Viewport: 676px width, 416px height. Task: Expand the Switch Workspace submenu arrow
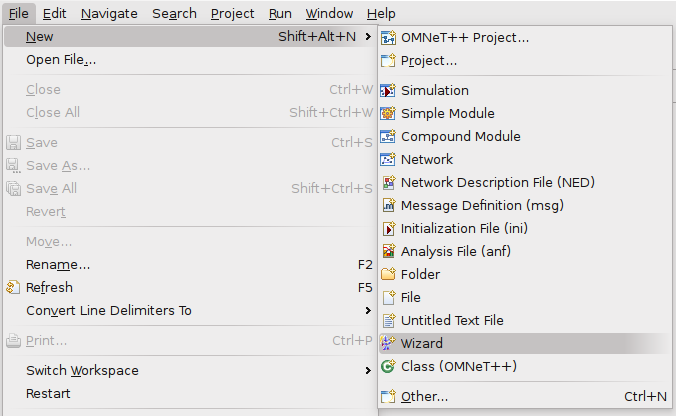point(368,371)
